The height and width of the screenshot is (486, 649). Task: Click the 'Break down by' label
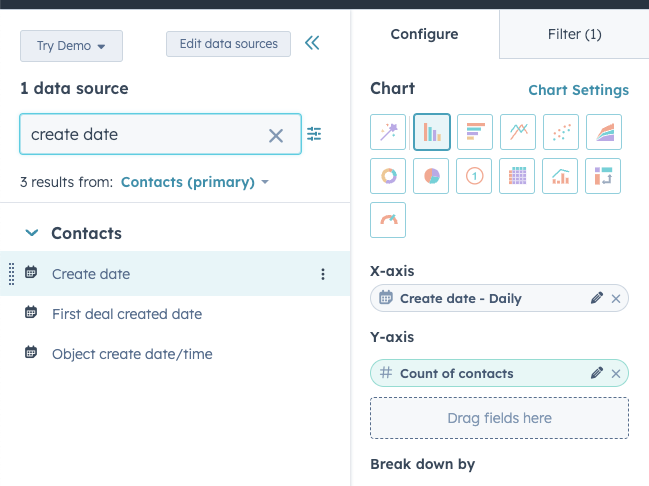point(423,464)
